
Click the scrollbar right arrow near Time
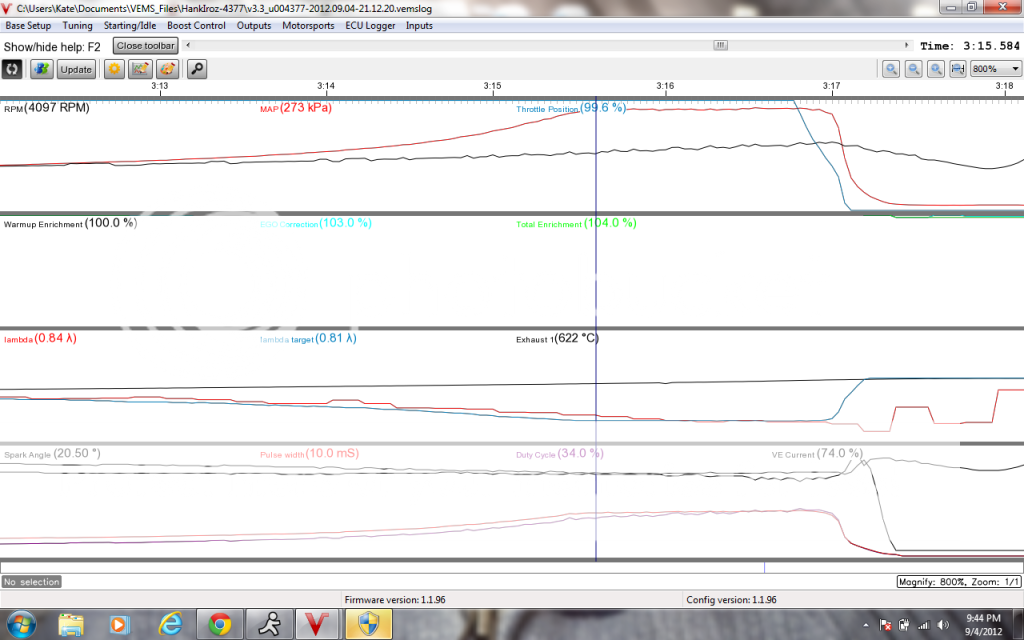[907, 45]
